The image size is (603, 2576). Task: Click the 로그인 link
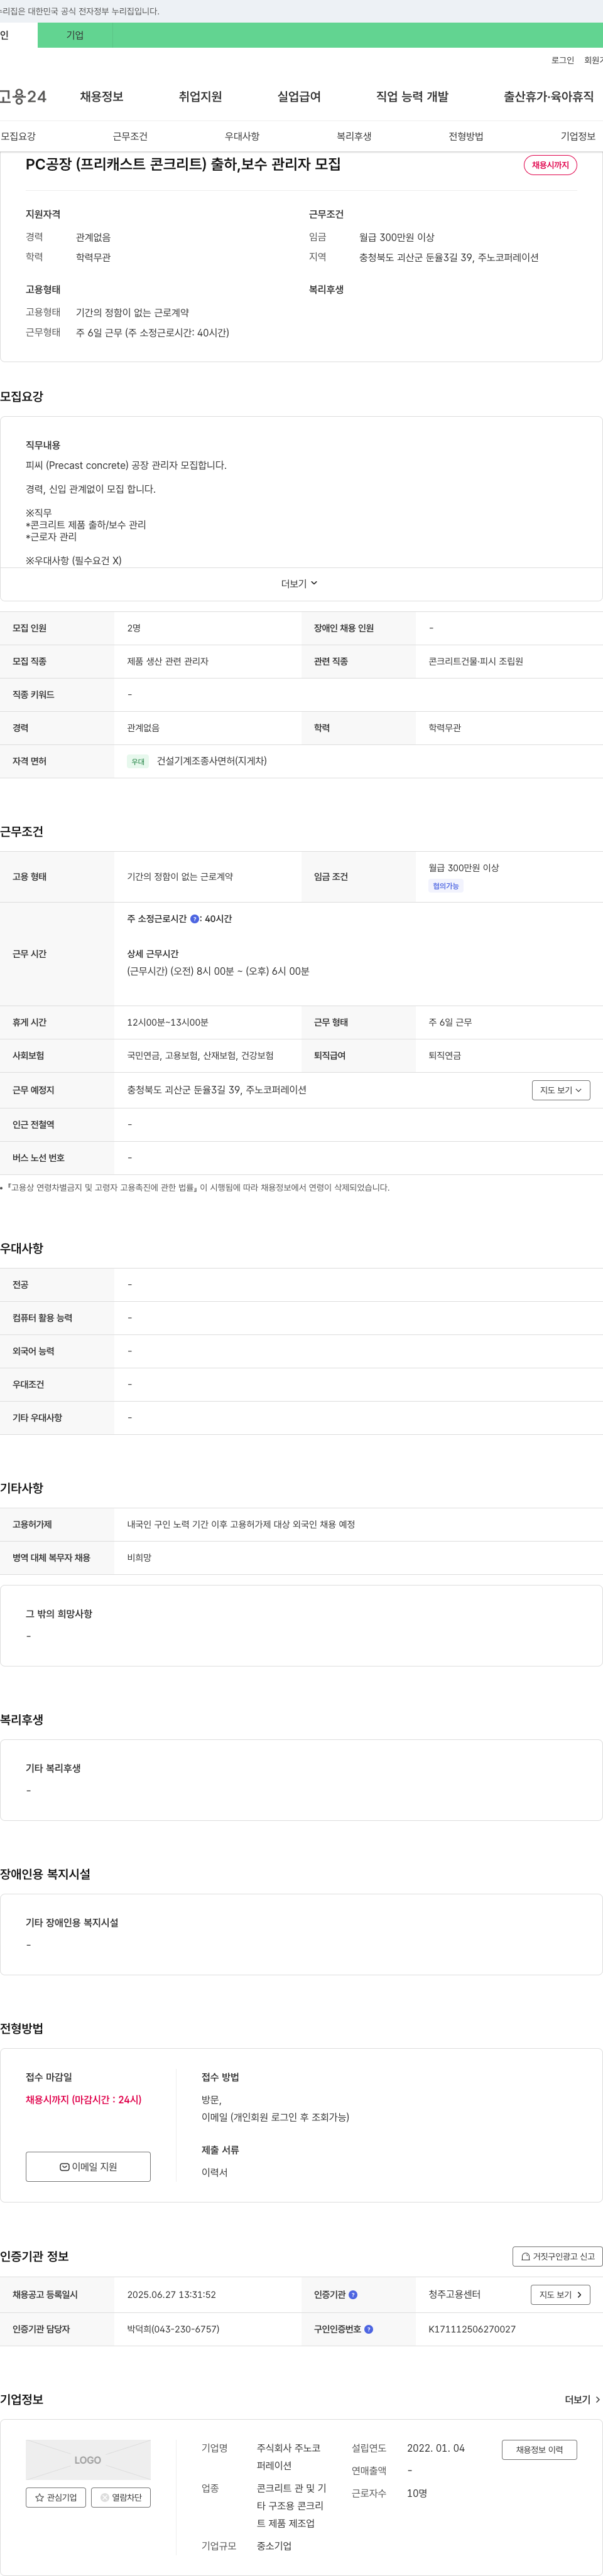click(562, 61)
